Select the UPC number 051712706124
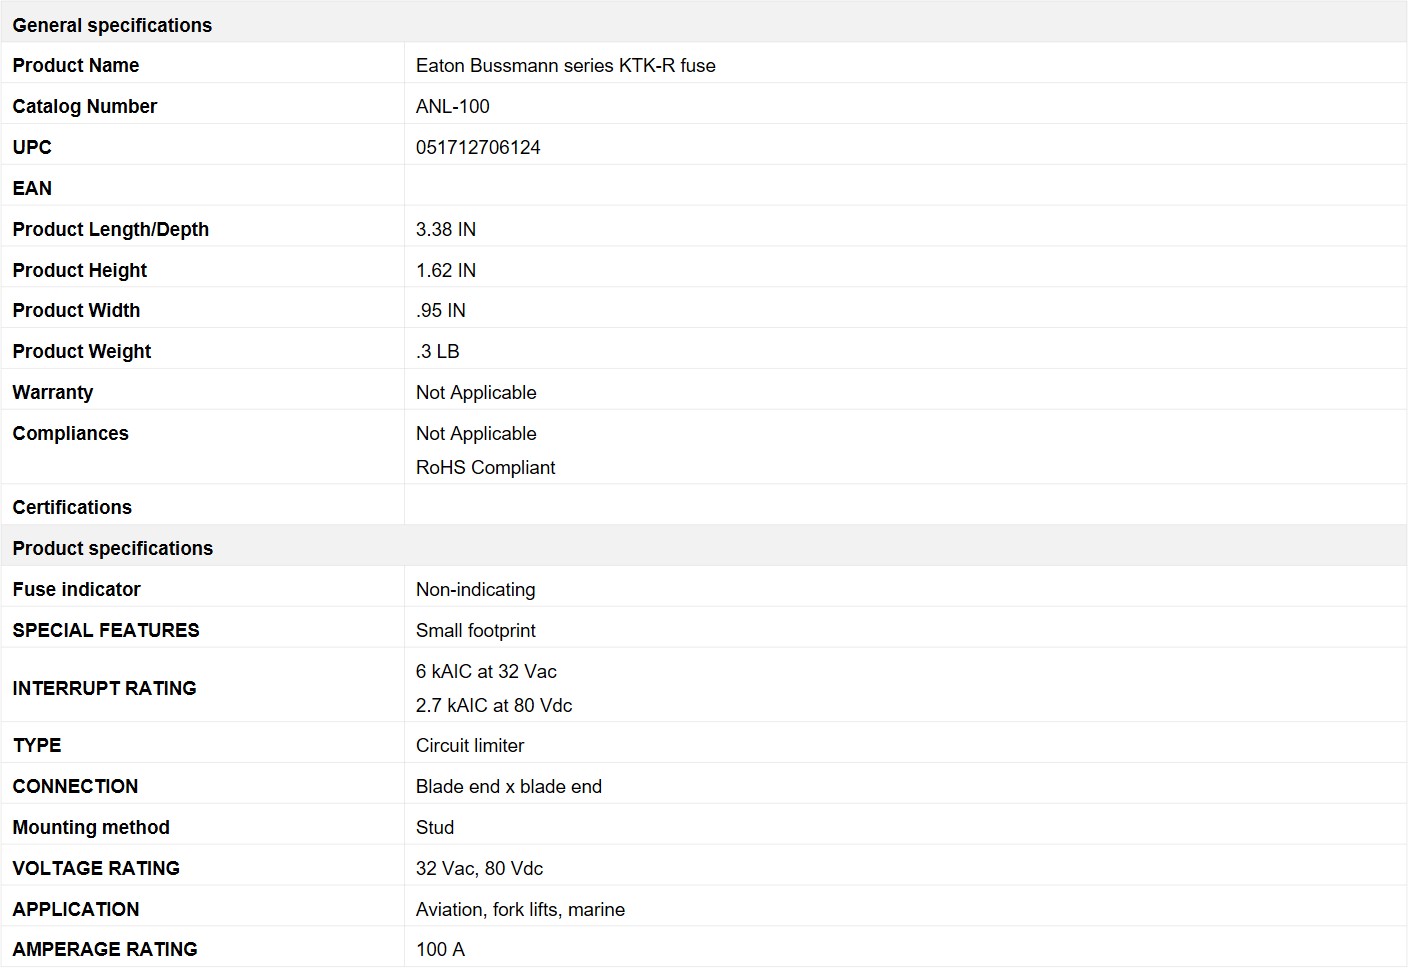This screenshot has width=1408, height=972. [478, 148]
